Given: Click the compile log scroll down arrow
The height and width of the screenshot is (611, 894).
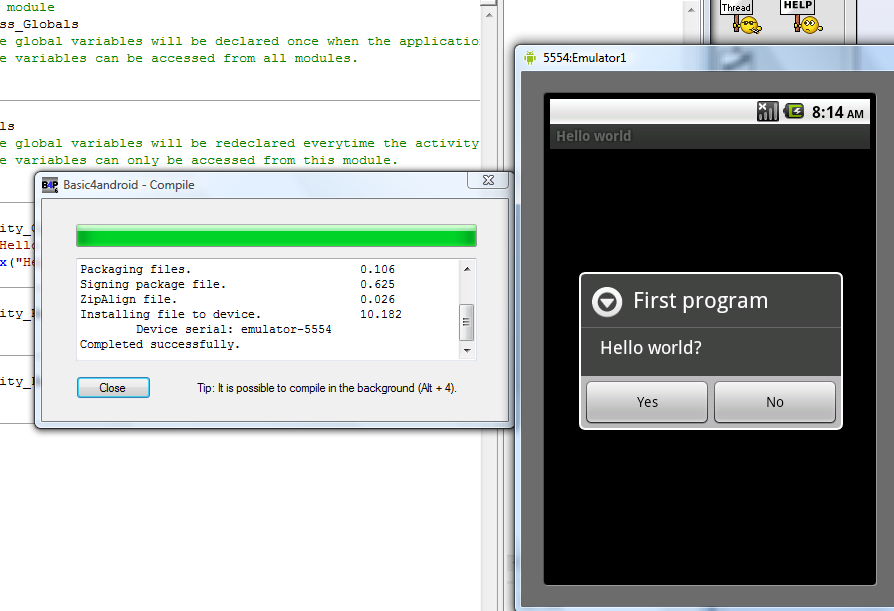Looking at the screenshot, I should tap(467, 351).
